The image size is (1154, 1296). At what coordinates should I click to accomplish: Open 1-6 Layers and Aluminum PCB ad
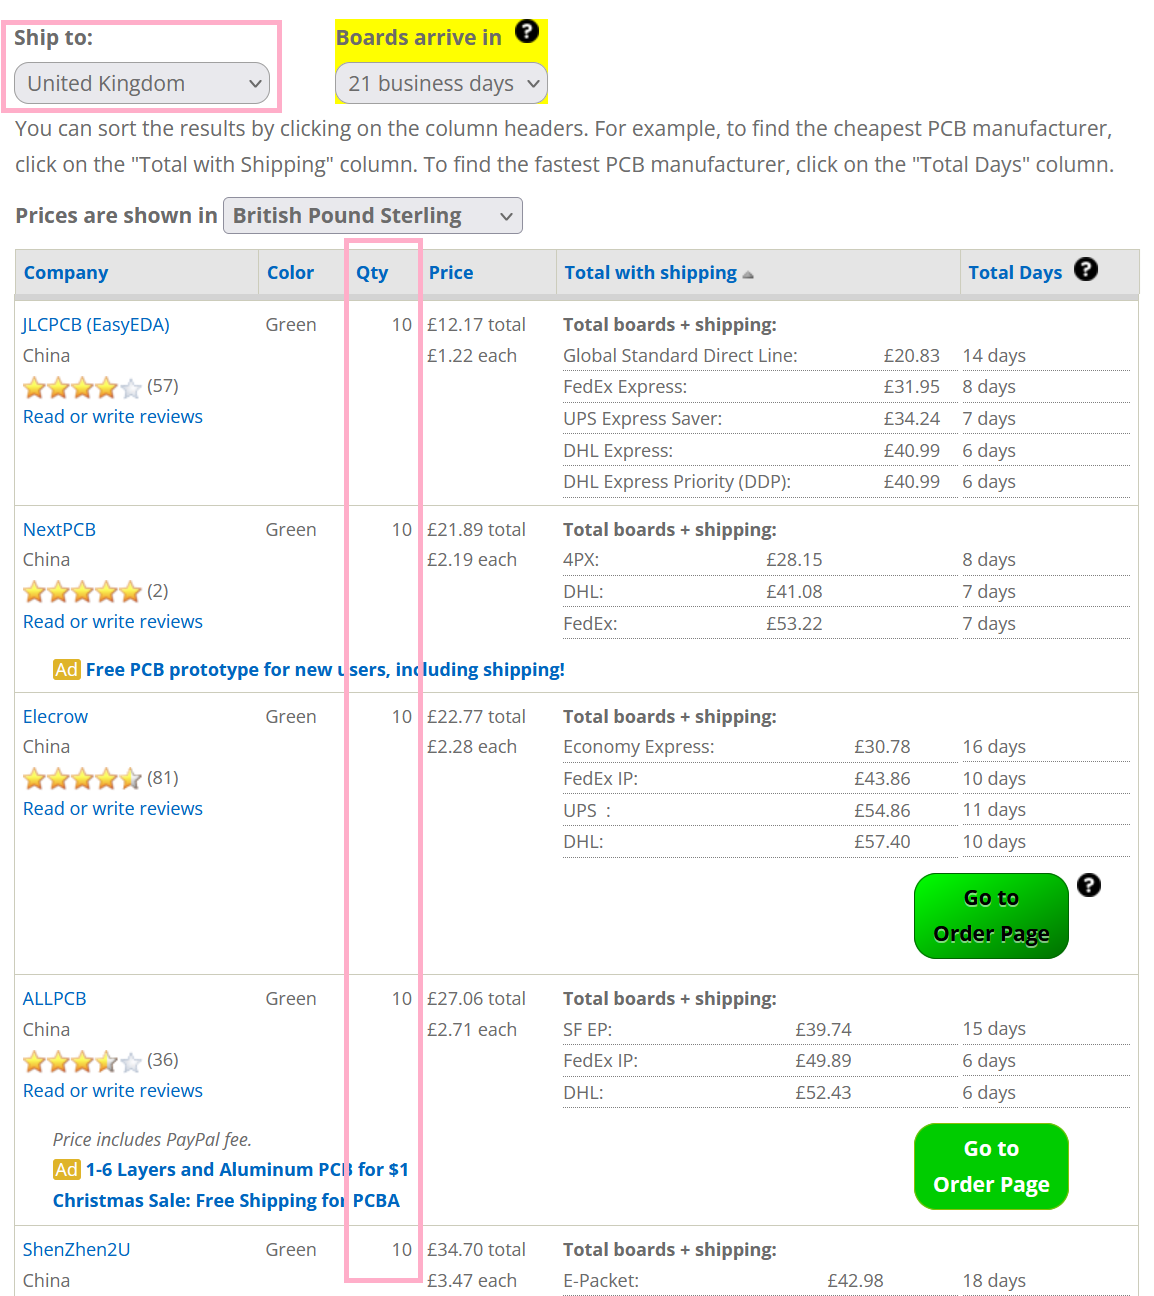coord(247,1170)
